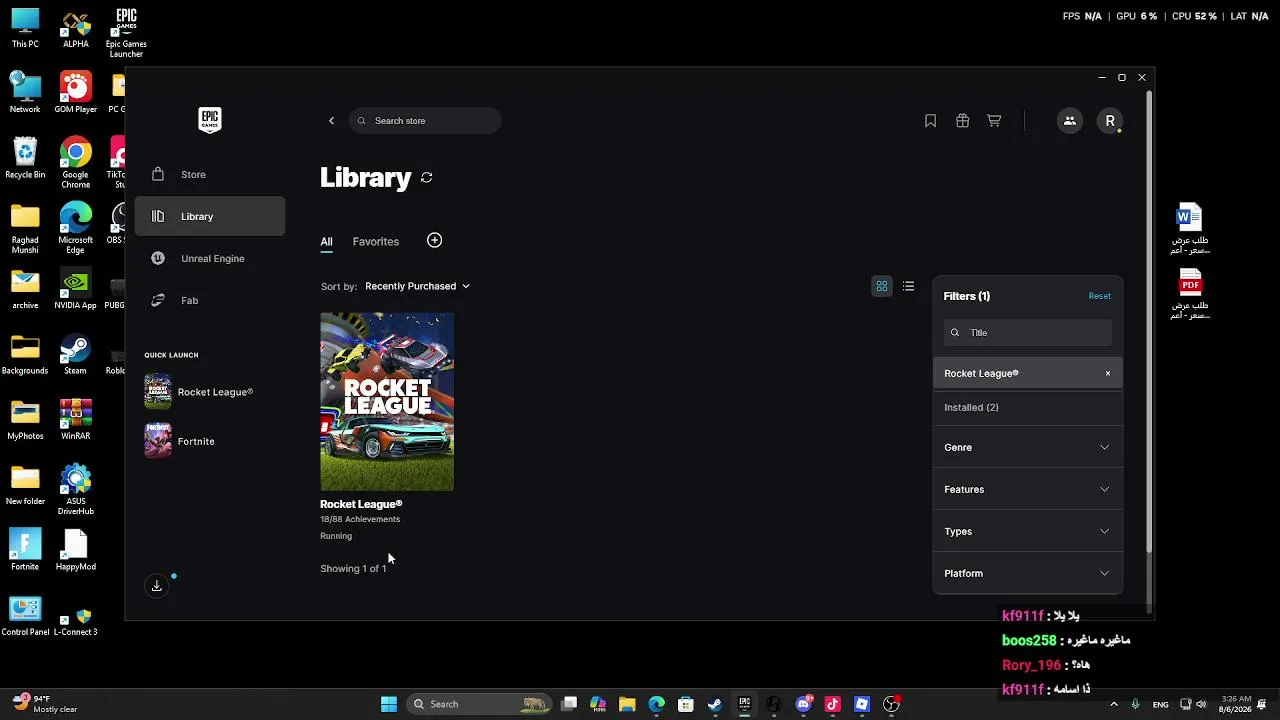Open Sort by Recently Purchased dropdown

417,286
